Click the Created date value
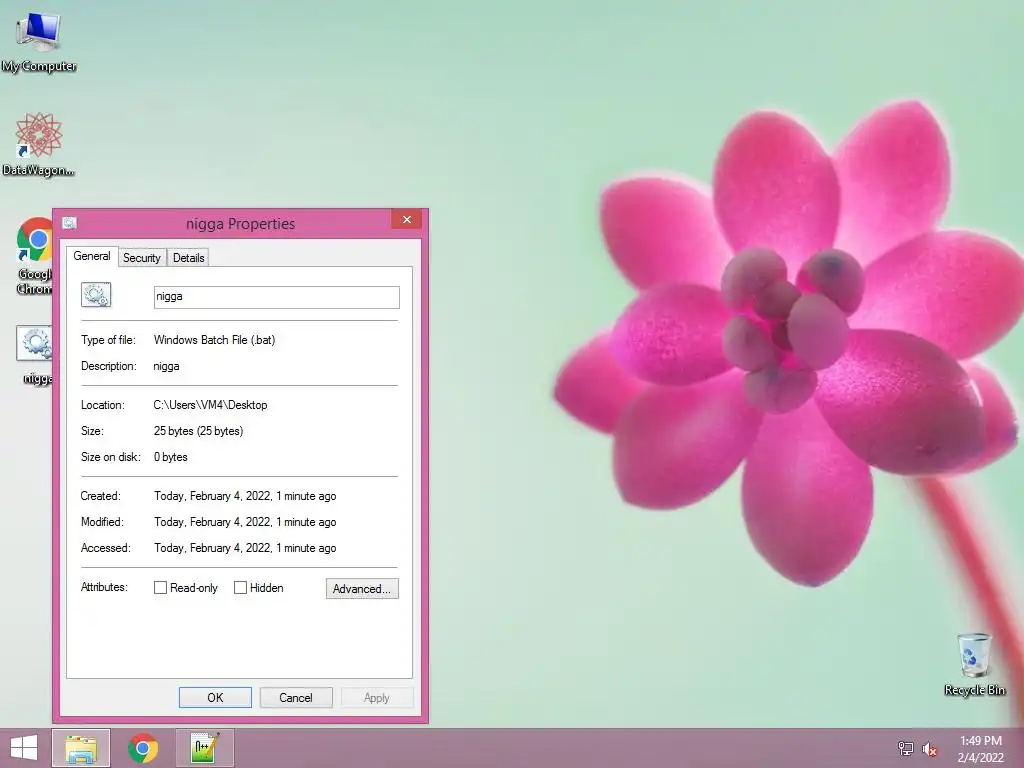 click(x=245, y=496)
